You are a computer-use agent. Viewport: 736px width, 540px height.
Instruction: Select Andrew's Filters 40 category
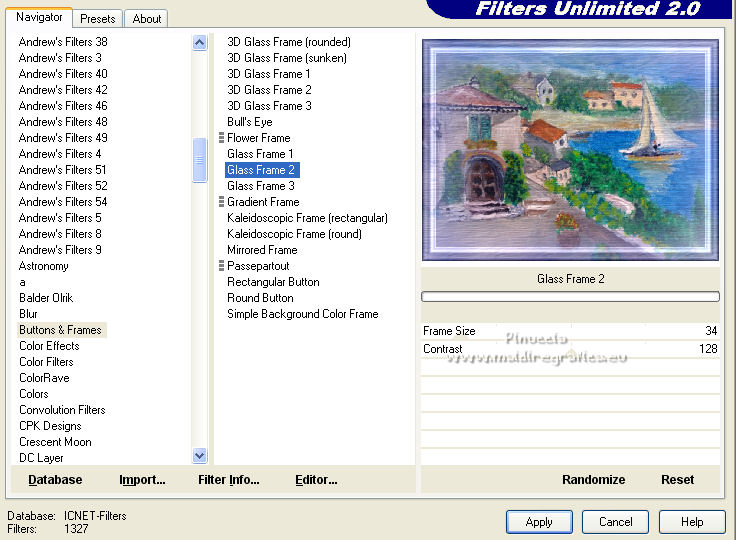tap(63, 74)
